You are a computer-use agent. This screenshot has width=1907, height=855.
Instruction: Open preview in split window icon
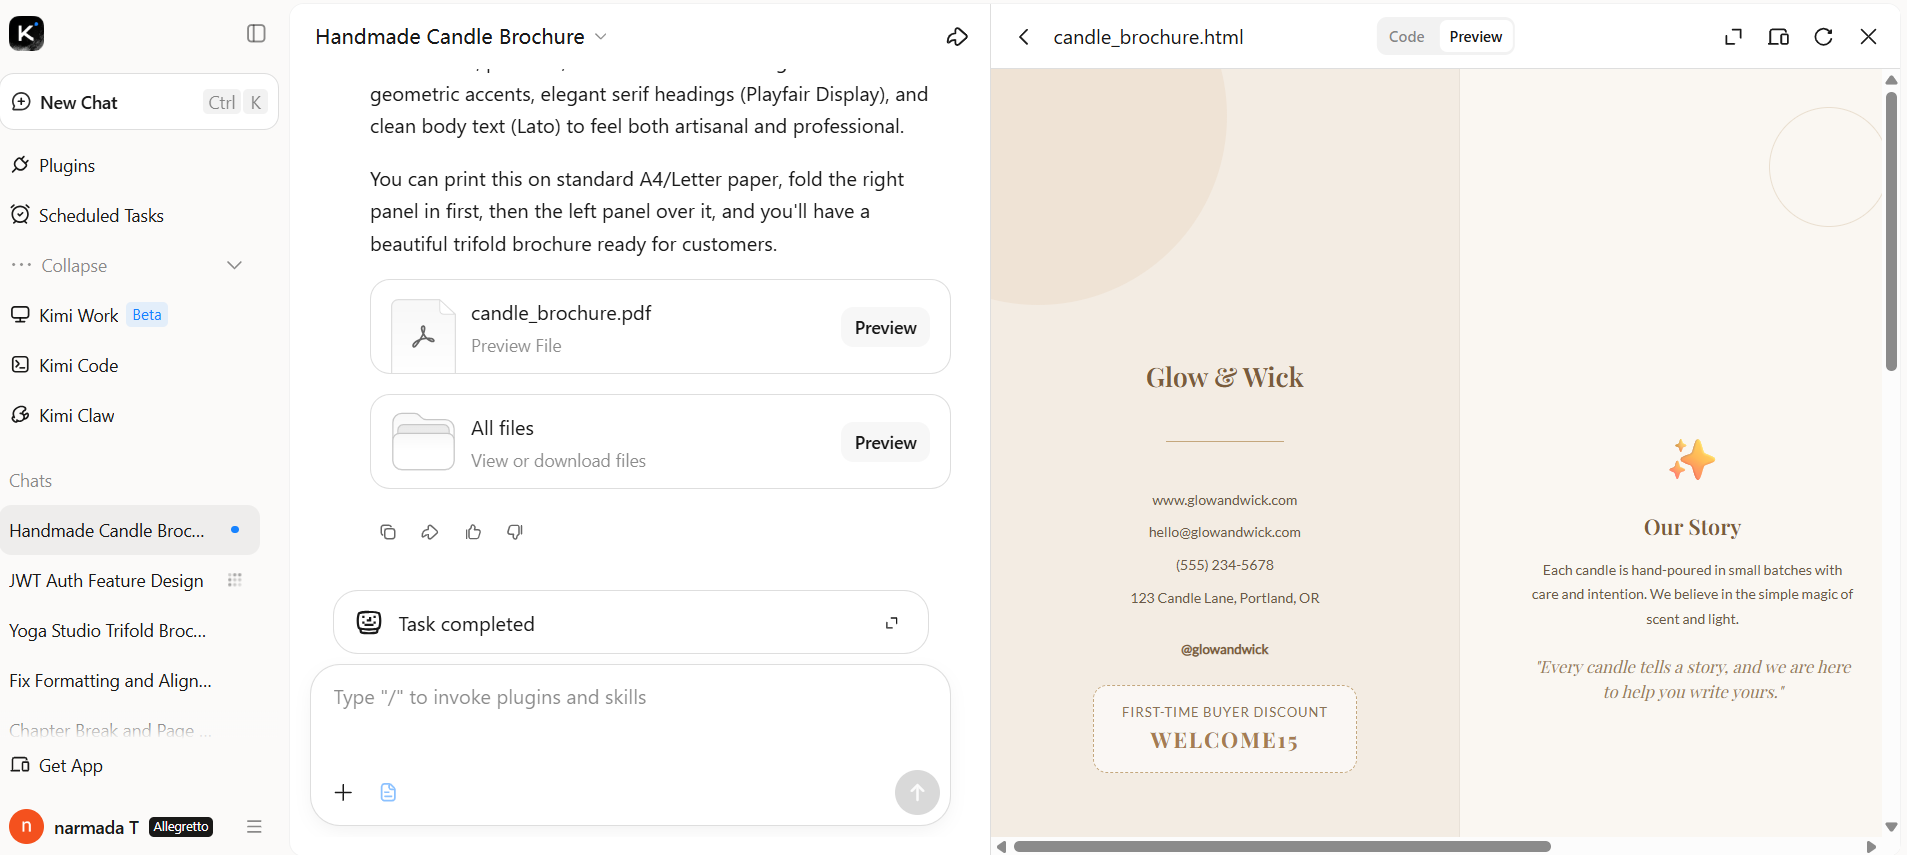coord(1778,37)
